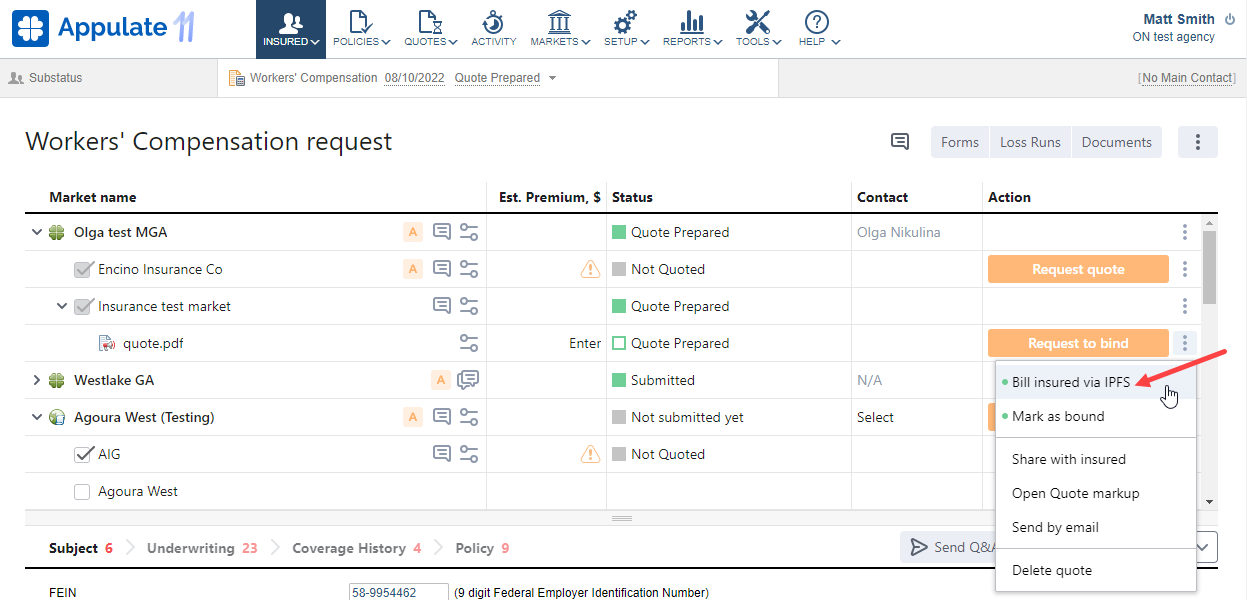Click the Loss Runs button
Image resolution: width=1247 pixels, height=600 pixels.
1030,142
